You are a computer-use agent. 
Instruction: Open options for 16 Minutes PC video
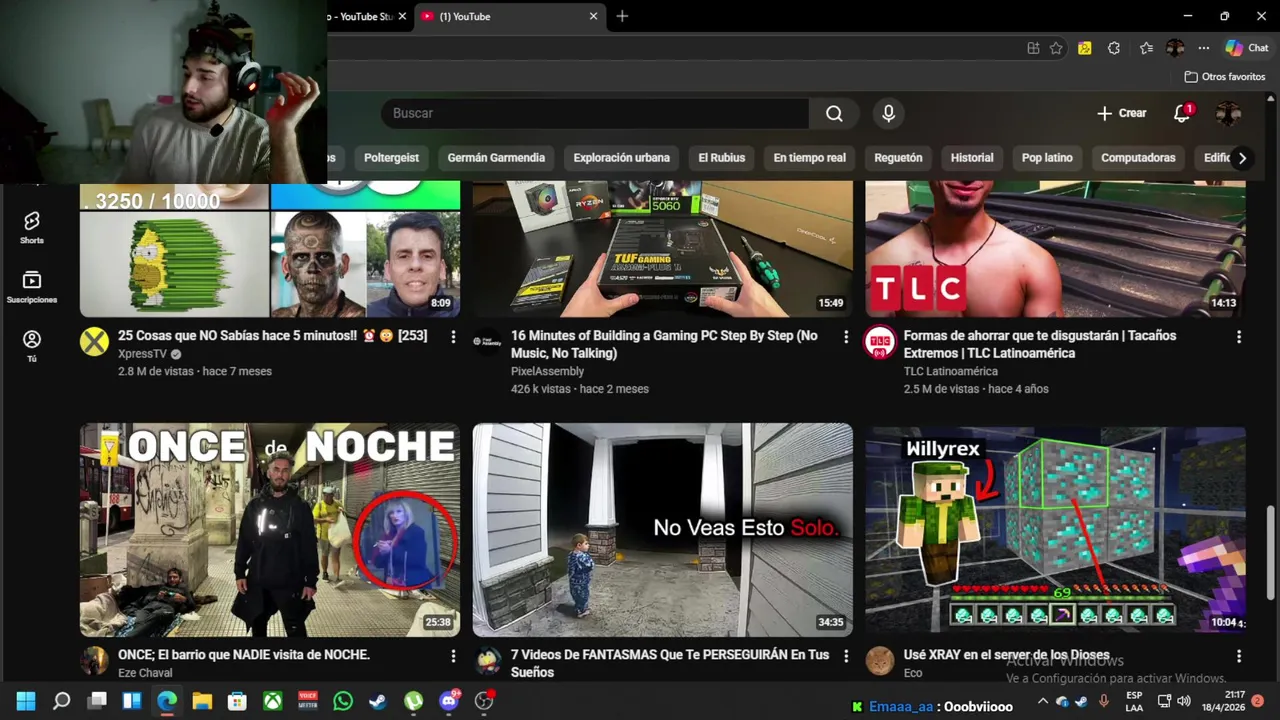point(846,337)
